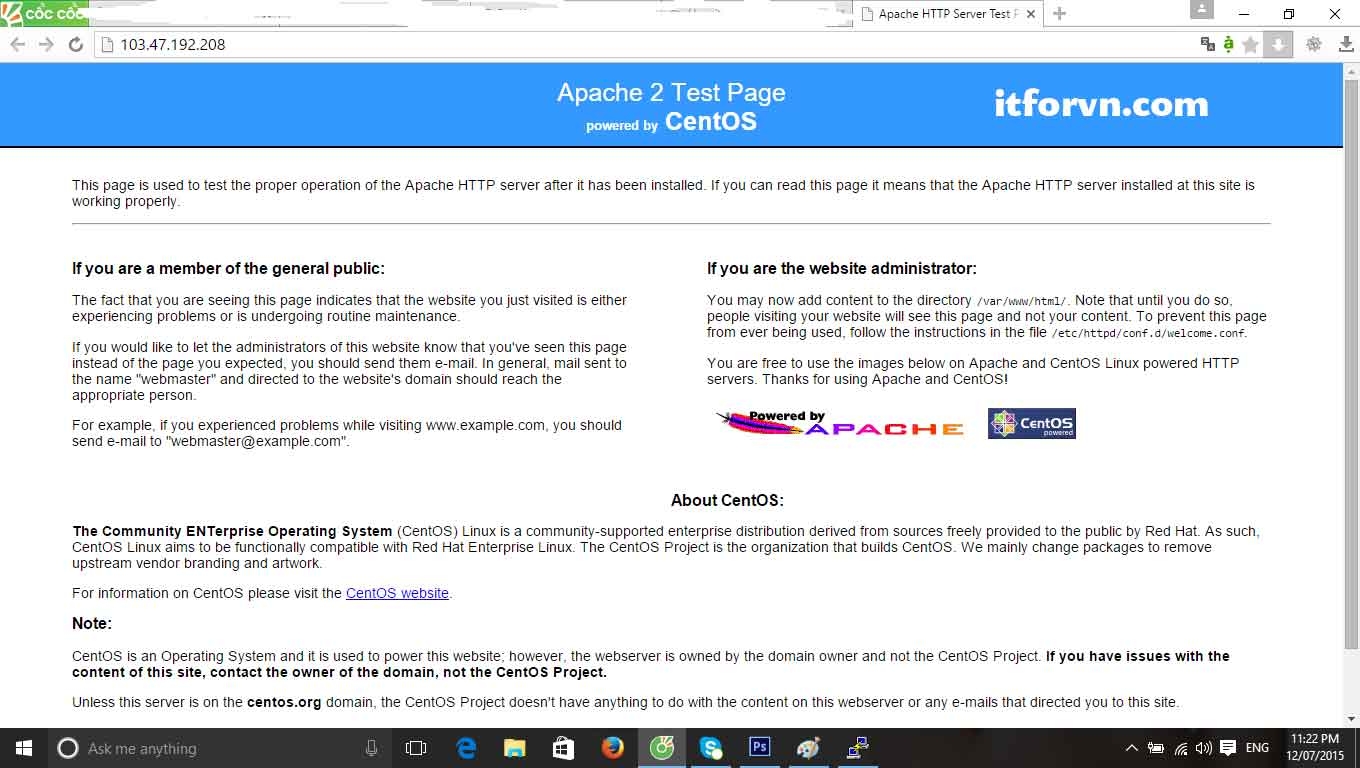Click the translate page icon

pyautogui.click(x=1207, y=45)
